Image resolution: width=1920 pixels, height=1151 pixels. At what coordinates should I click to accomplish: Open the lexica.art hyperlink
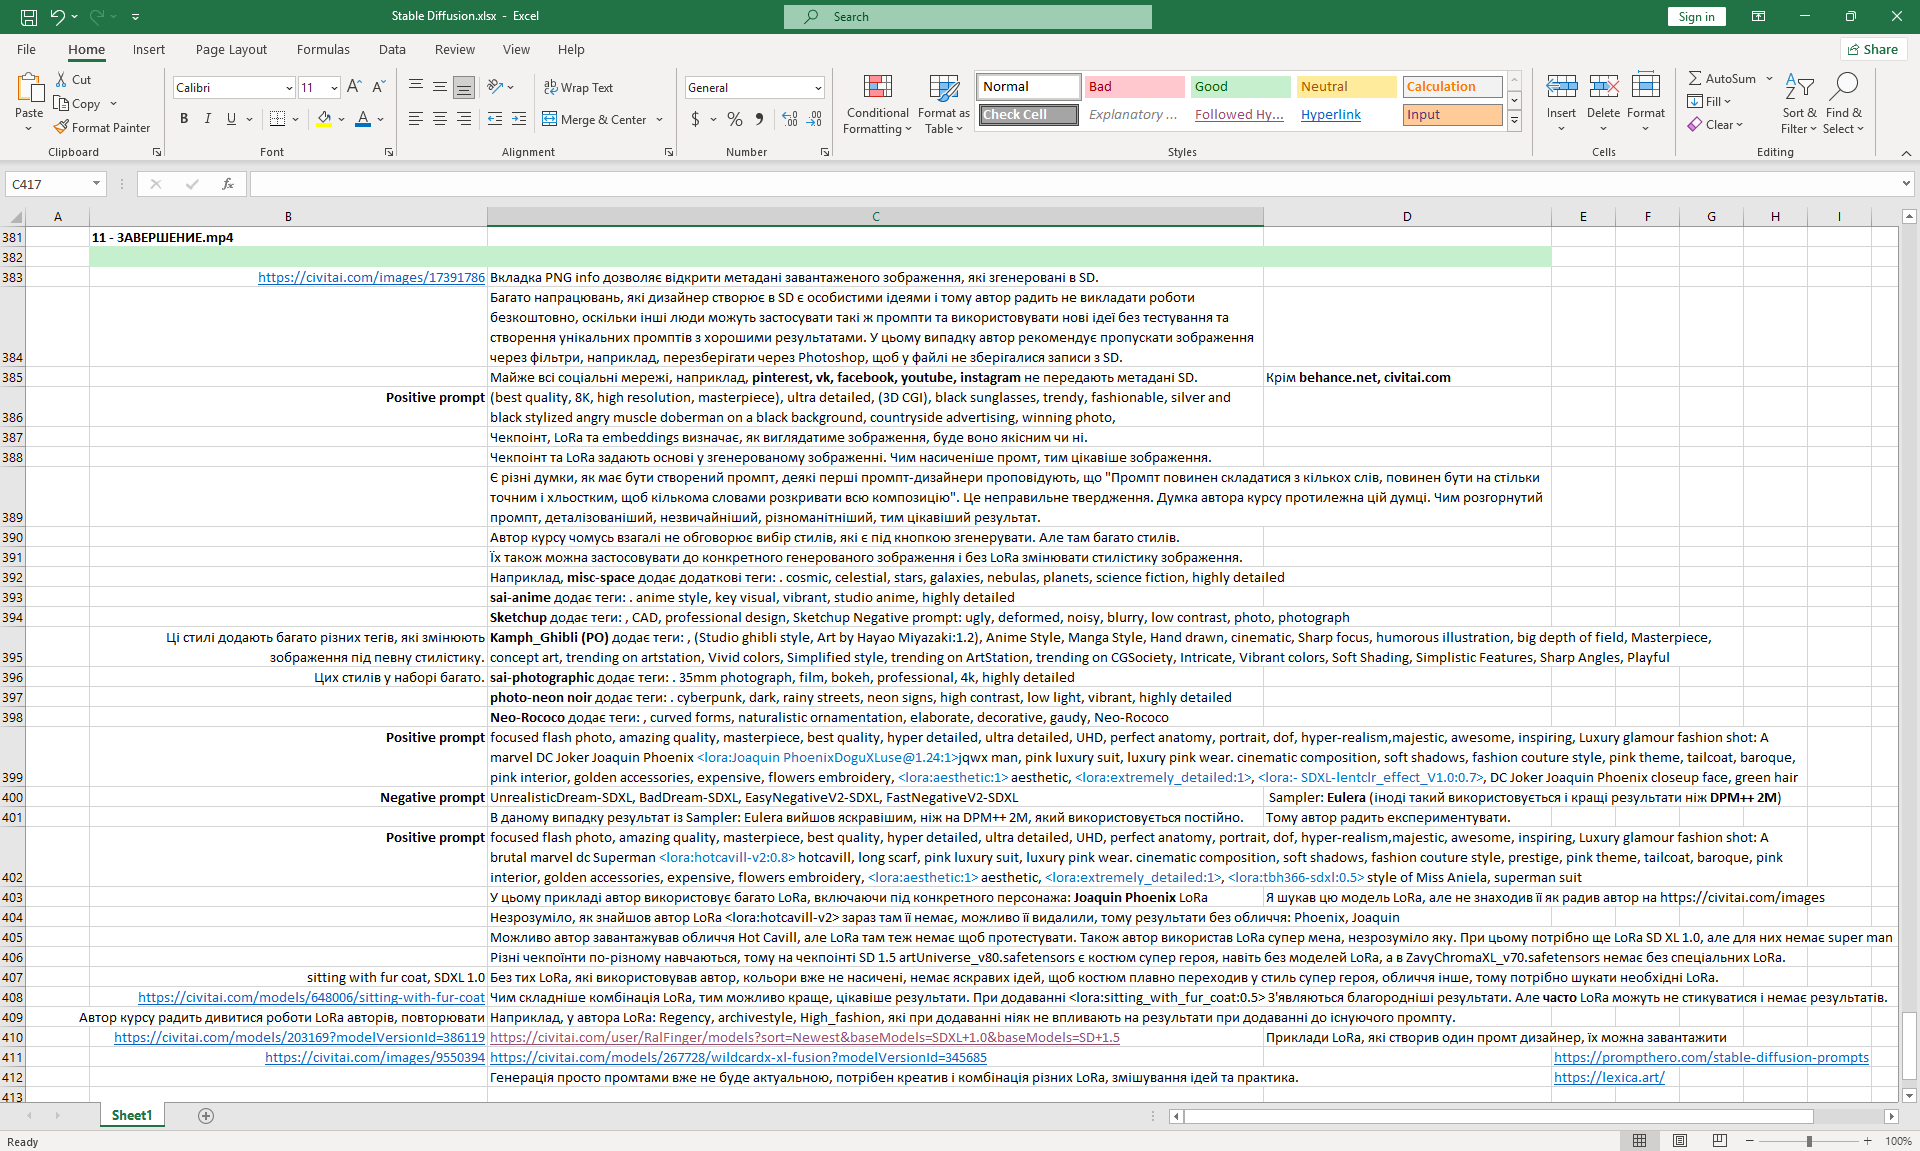pos(1609,1077)
